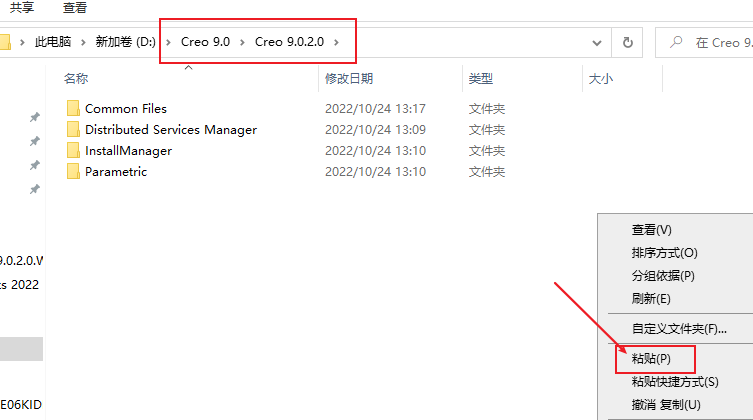Sort by 大小 column header
This screenshot has width=753, height=420.
[601, 79]
